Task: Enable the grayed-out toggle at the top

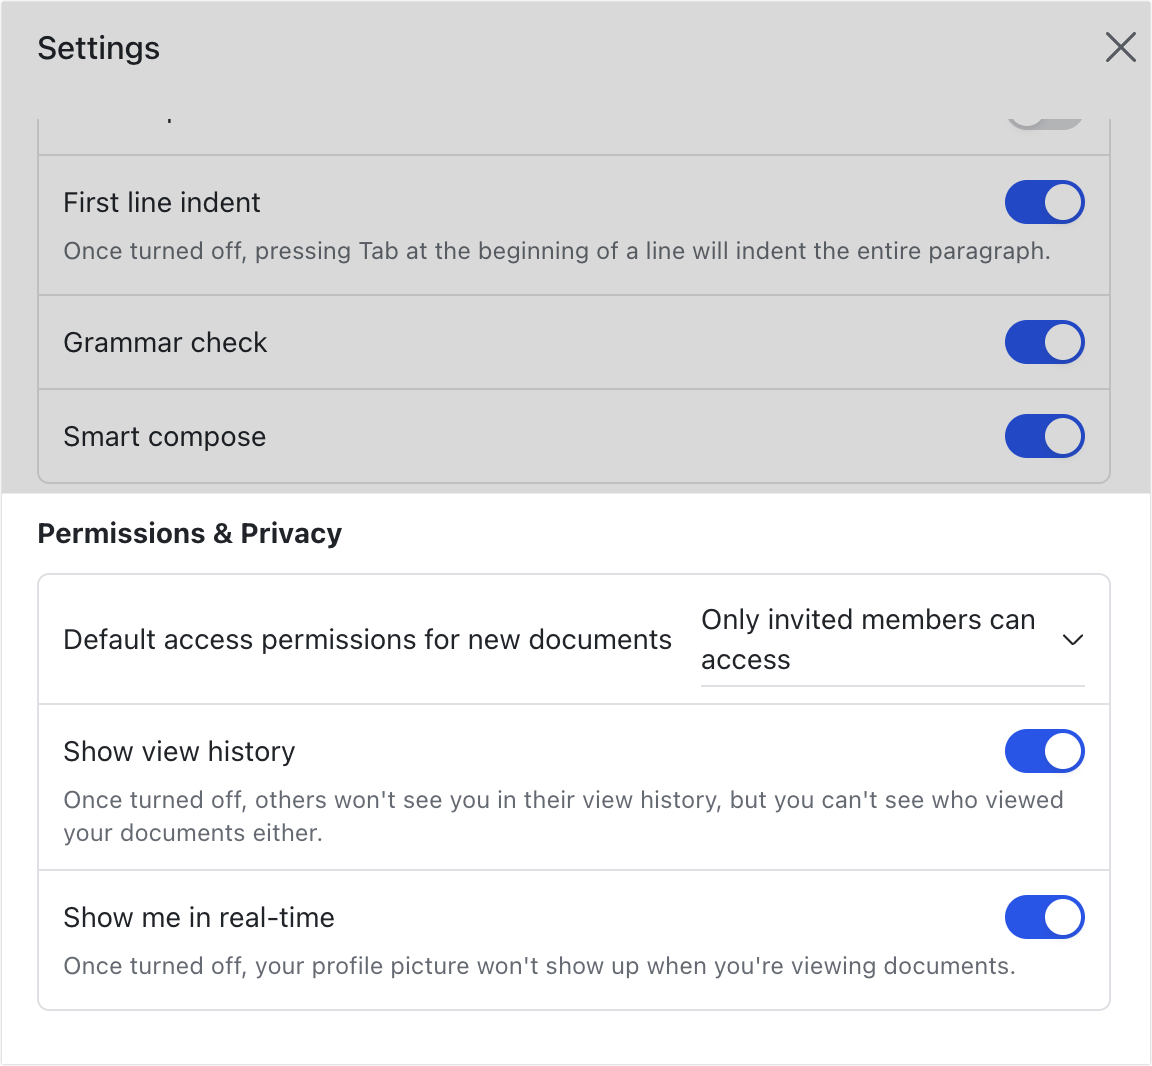Action: tap(1045, 120)
